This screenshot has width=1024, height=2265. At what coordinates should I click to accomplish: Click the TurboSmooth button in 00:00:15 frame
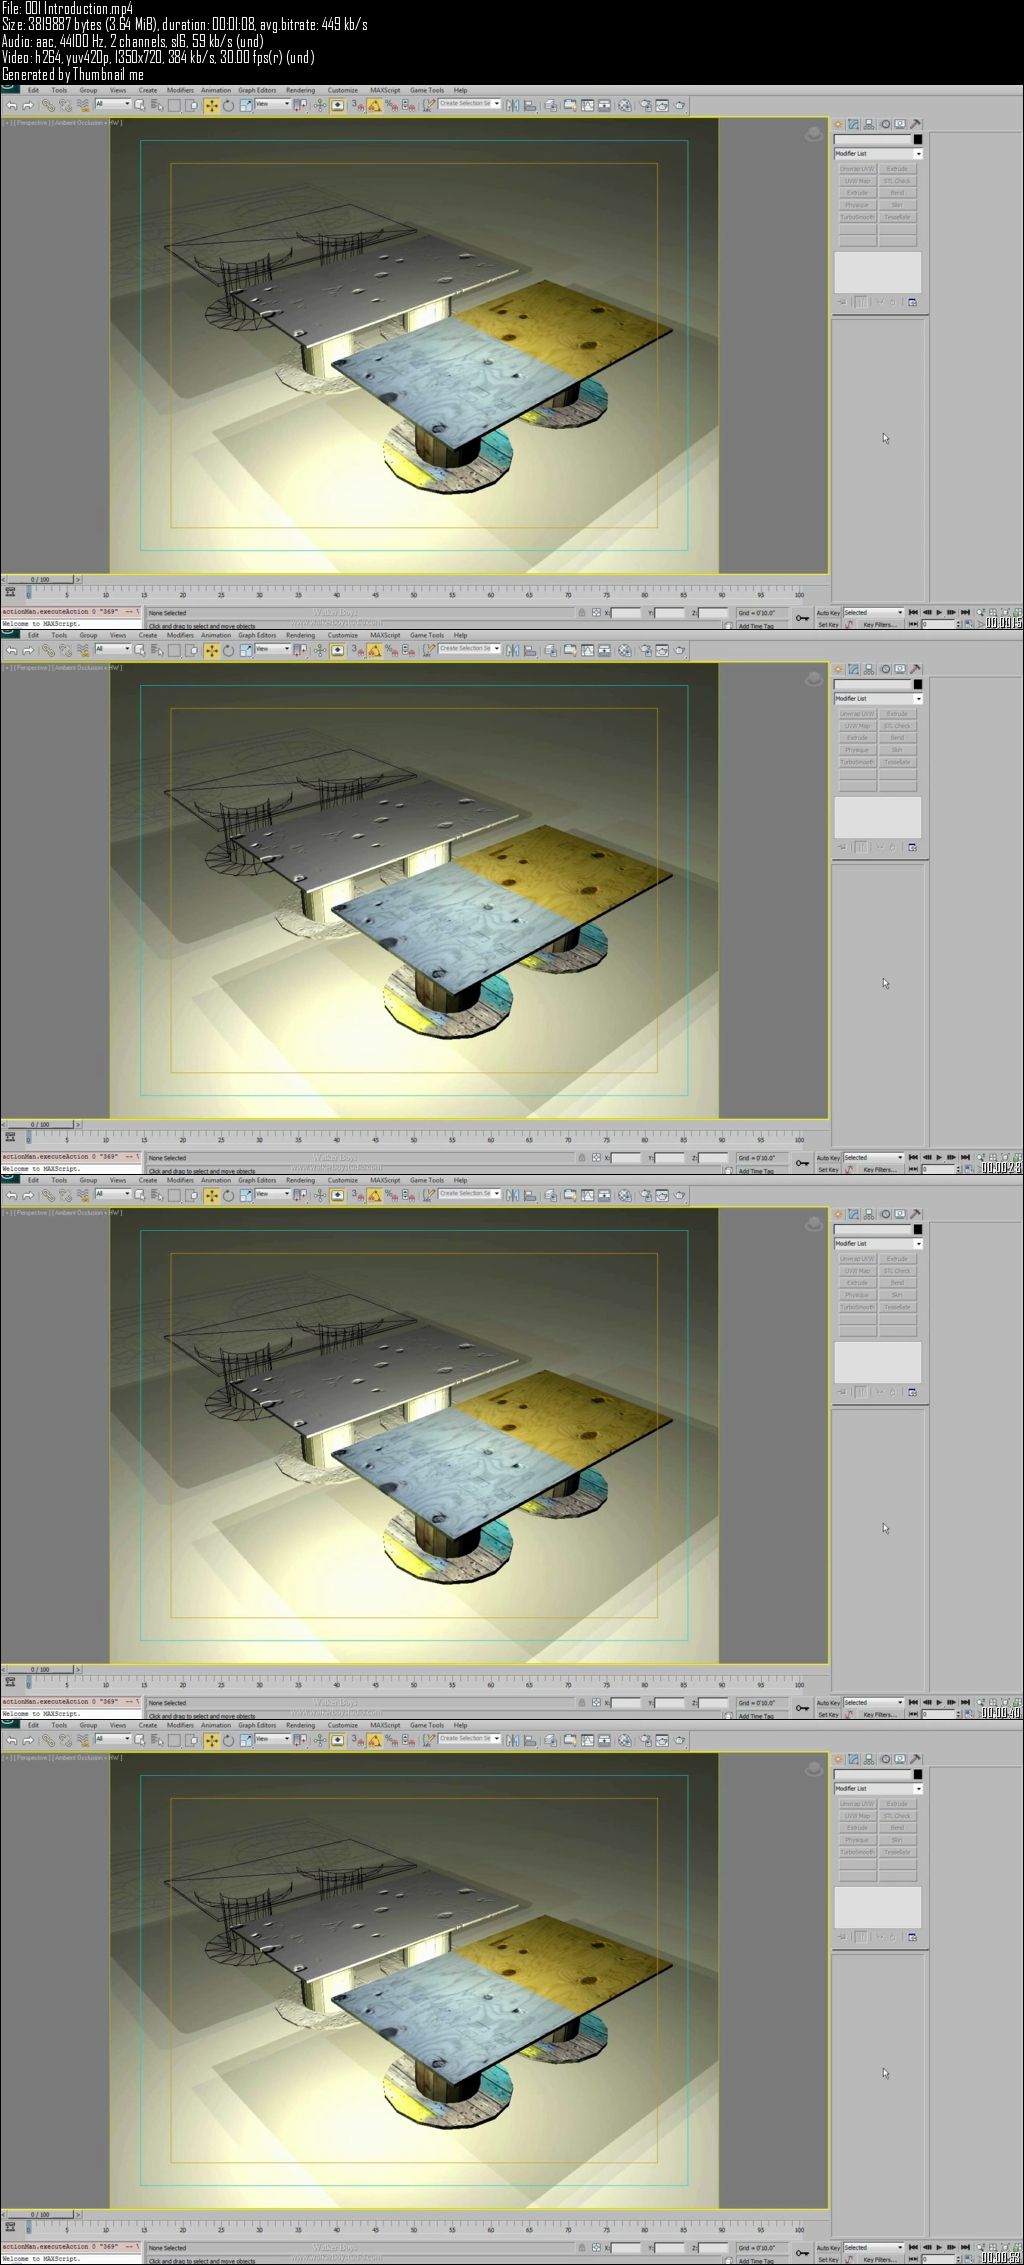click(858, 217)
